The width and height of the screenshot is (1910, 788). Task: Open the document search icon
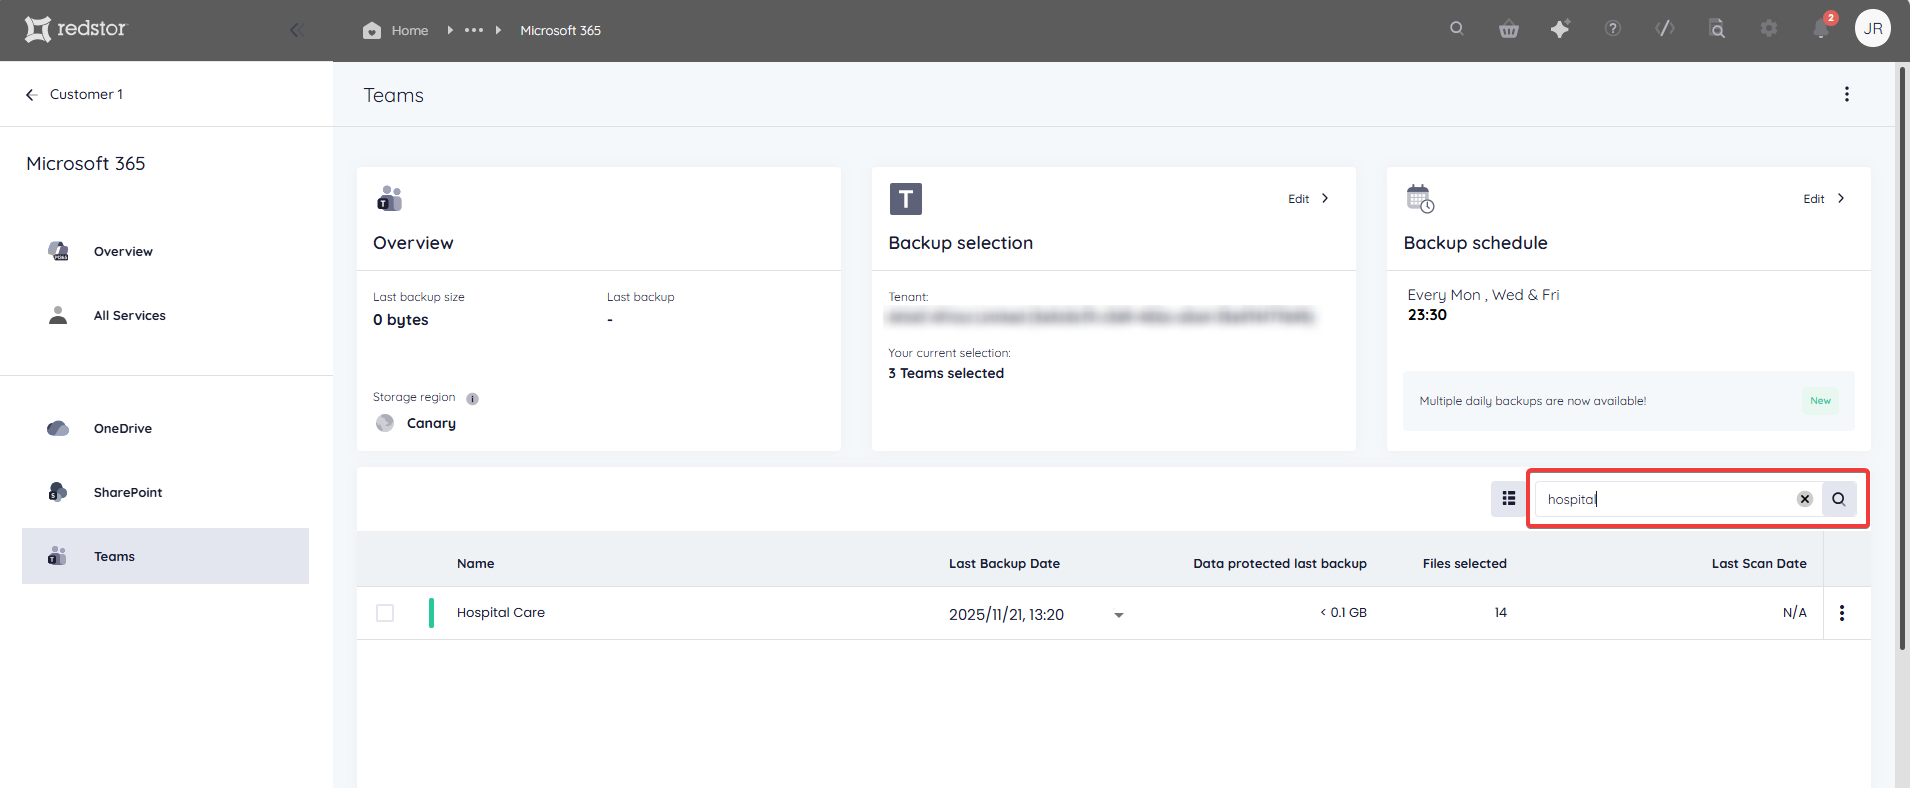point(1717,29)
